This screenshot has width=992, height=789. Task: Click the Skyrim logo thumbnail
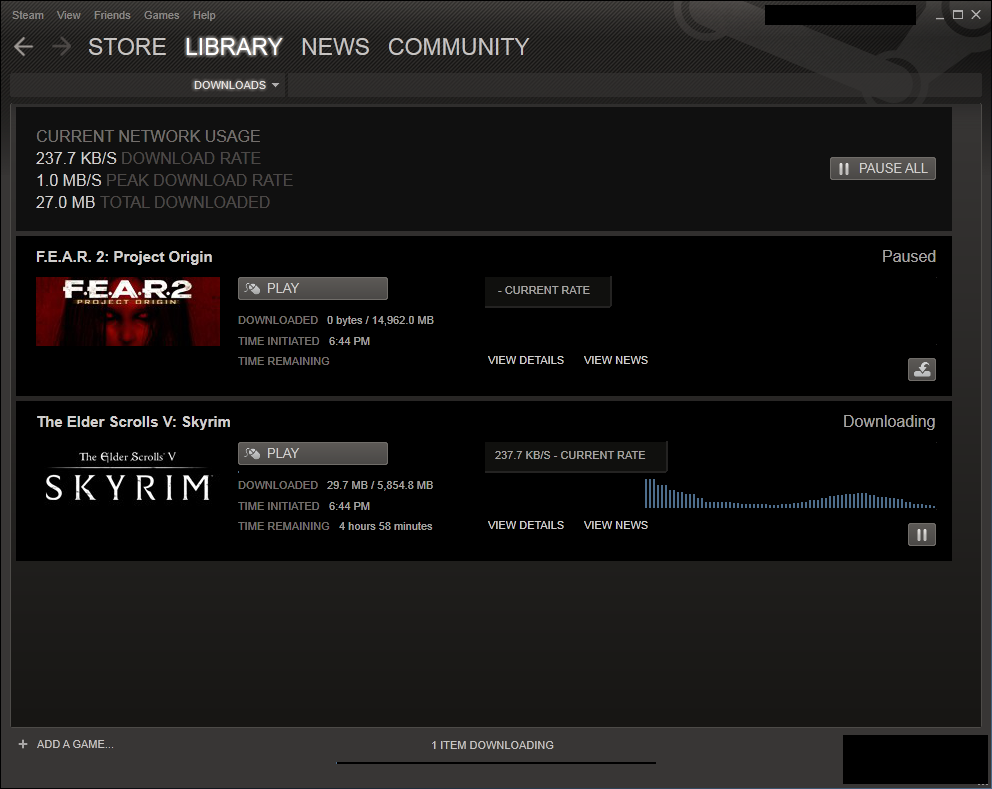(128, 476)
